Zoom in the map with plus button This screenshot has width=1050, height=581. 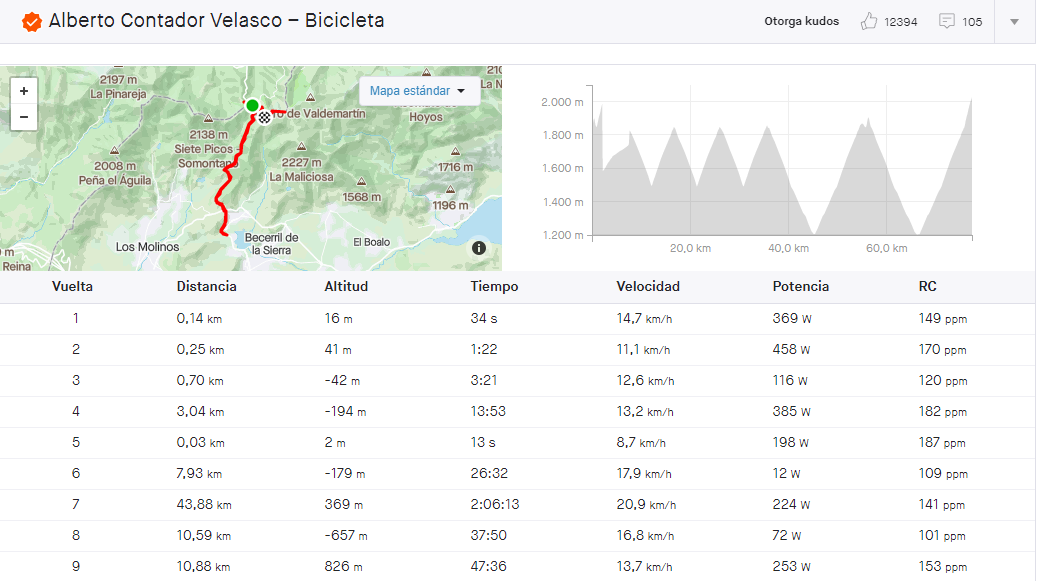(24, 91)
